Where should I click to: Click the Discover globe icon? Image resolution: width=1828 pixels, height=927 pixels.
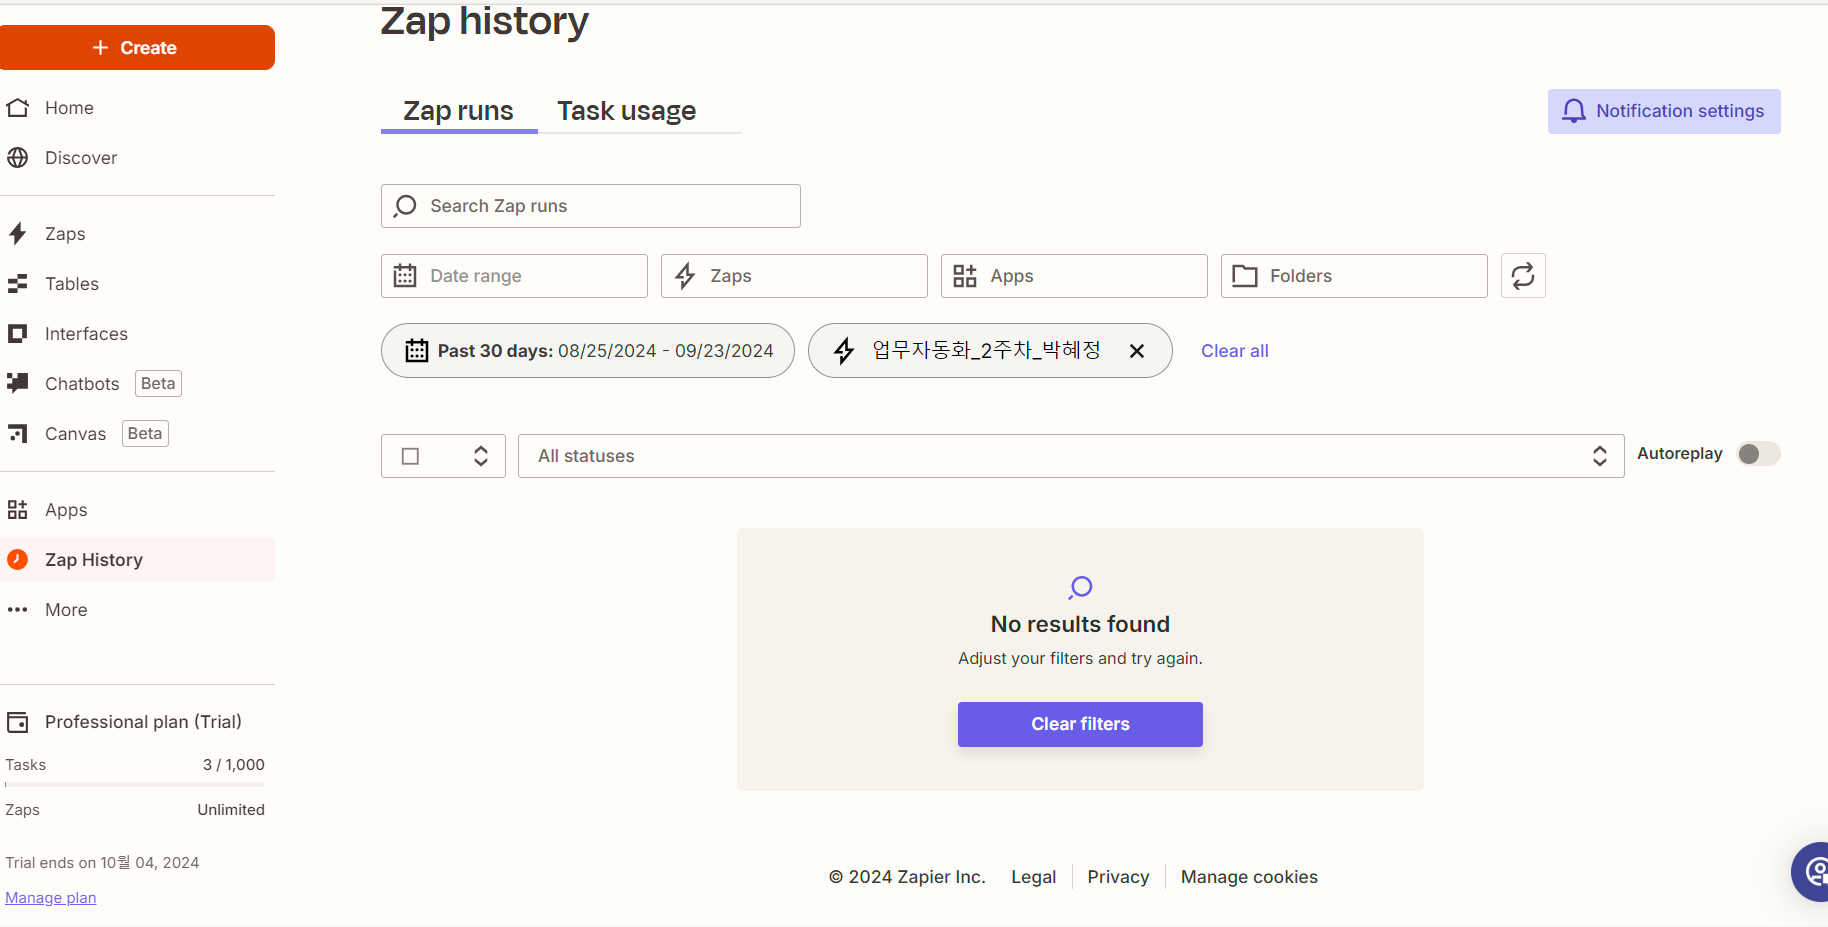coord(18,158)
